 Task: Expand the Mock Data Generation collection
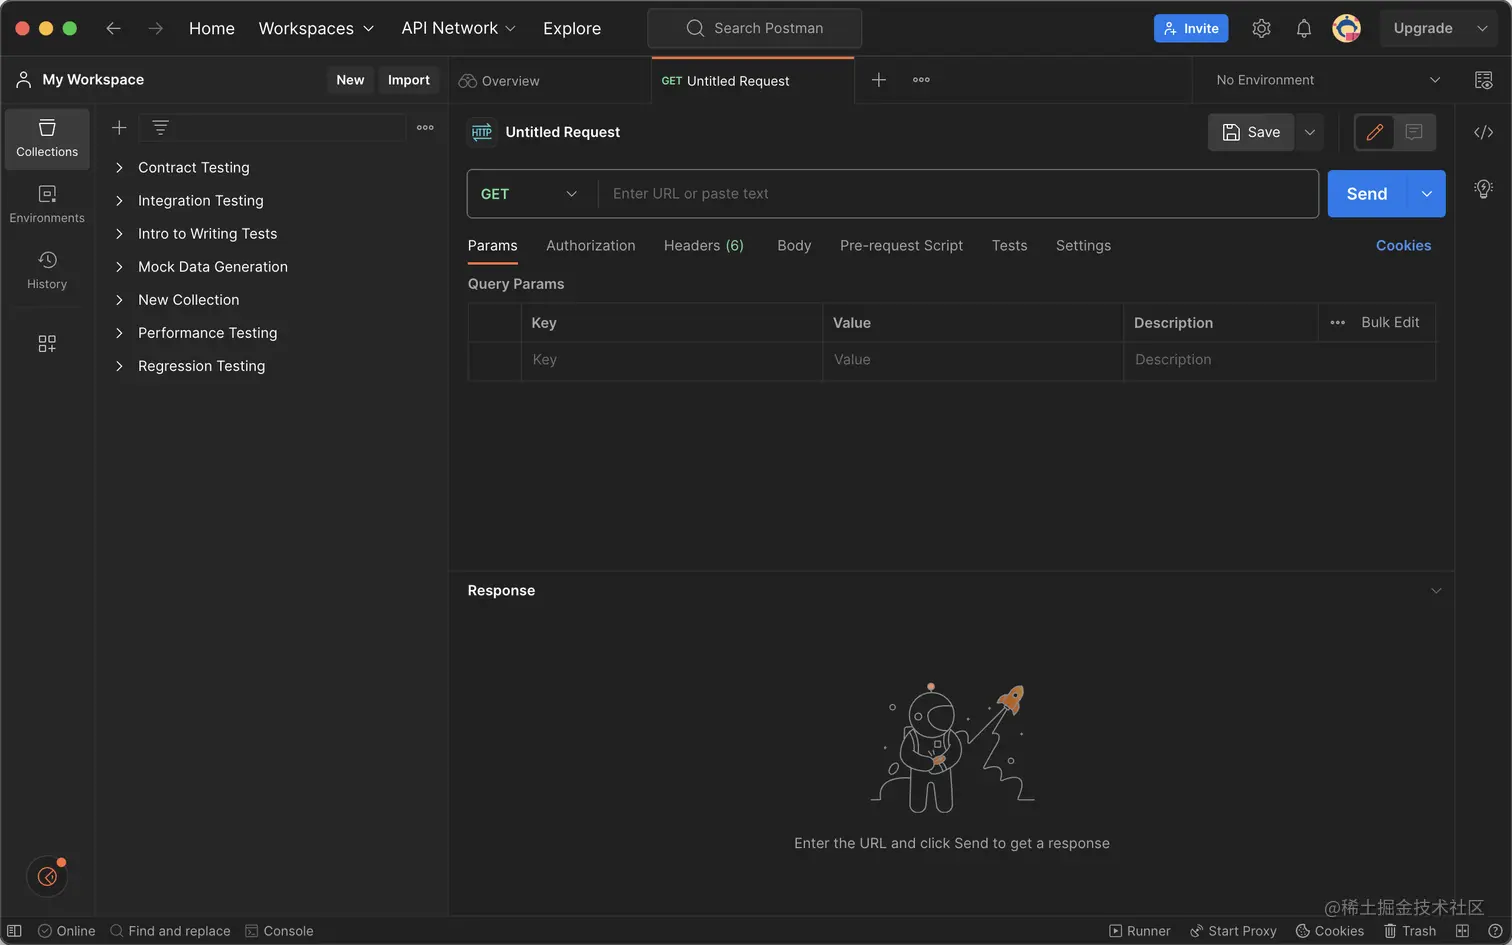click(x=119, y=267)
